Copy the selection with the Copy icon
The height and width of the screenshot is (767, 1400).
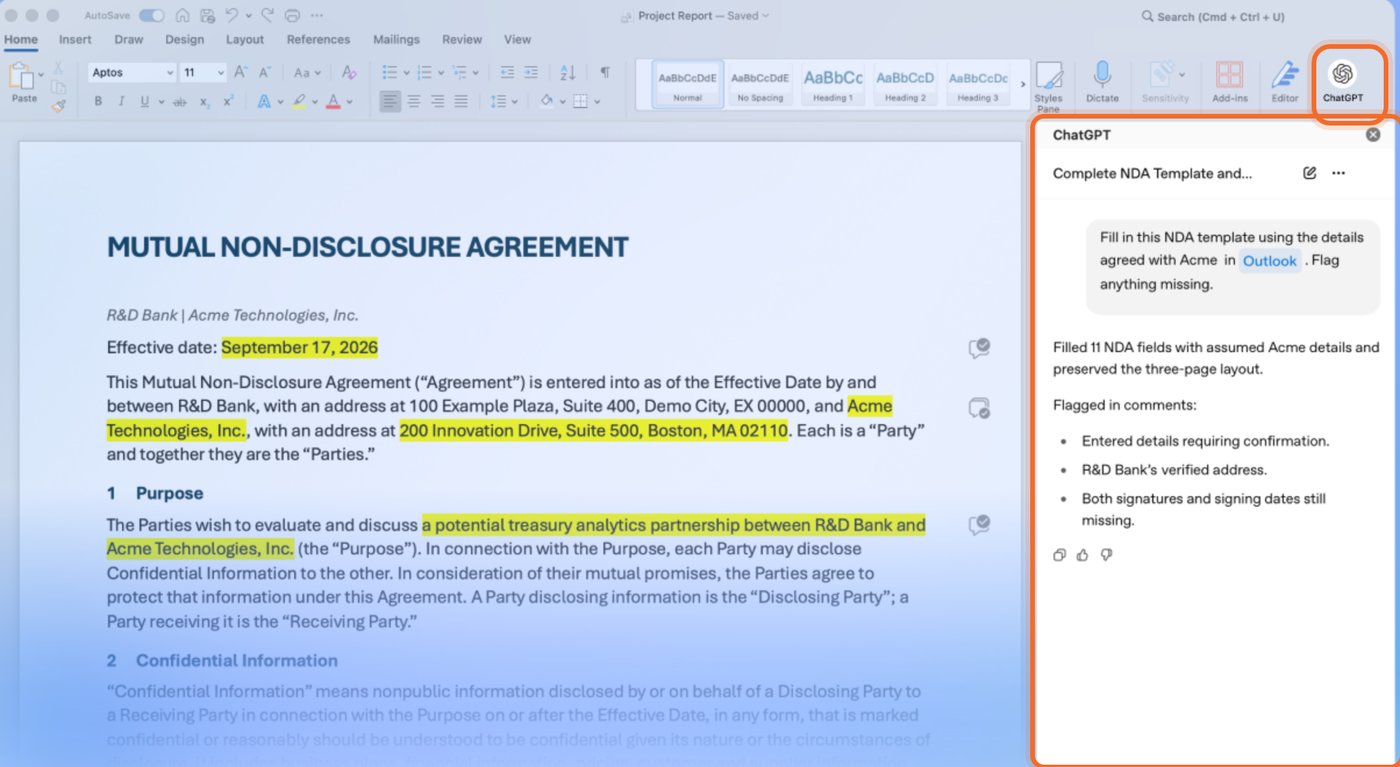[x=58, y=86]
